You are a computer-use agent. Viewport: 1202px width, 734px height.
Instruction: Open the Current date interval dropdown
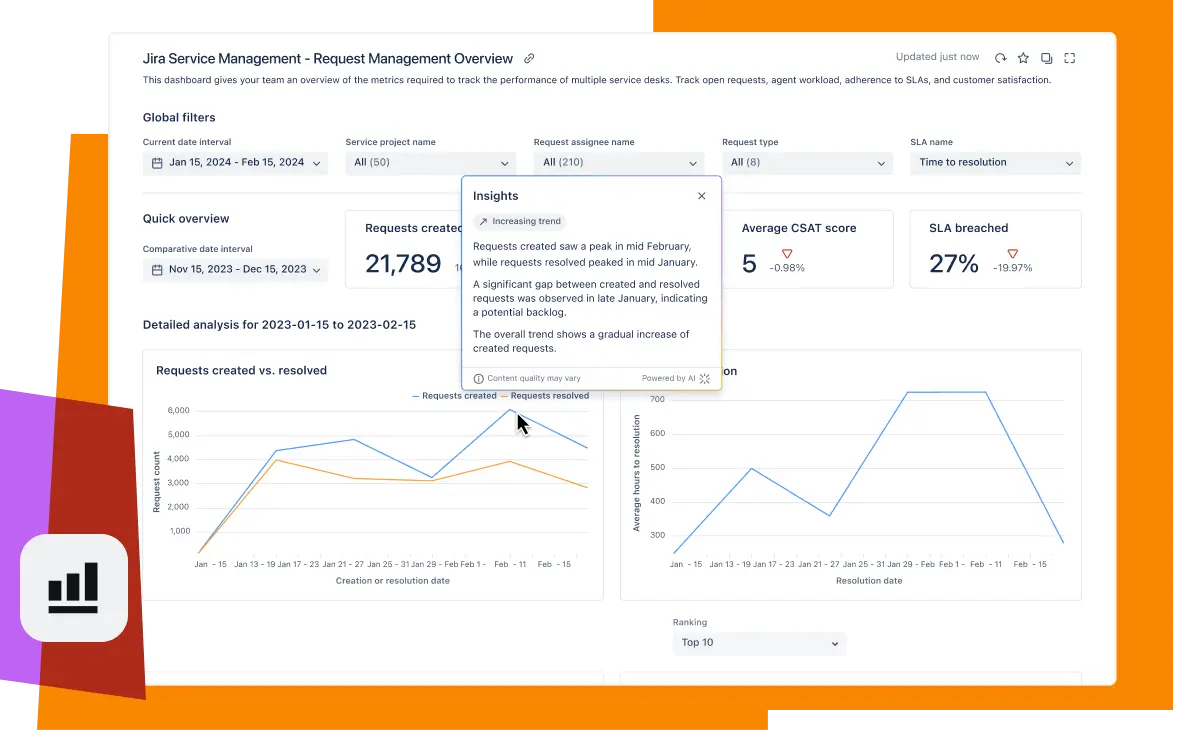(x=235, y=163)
